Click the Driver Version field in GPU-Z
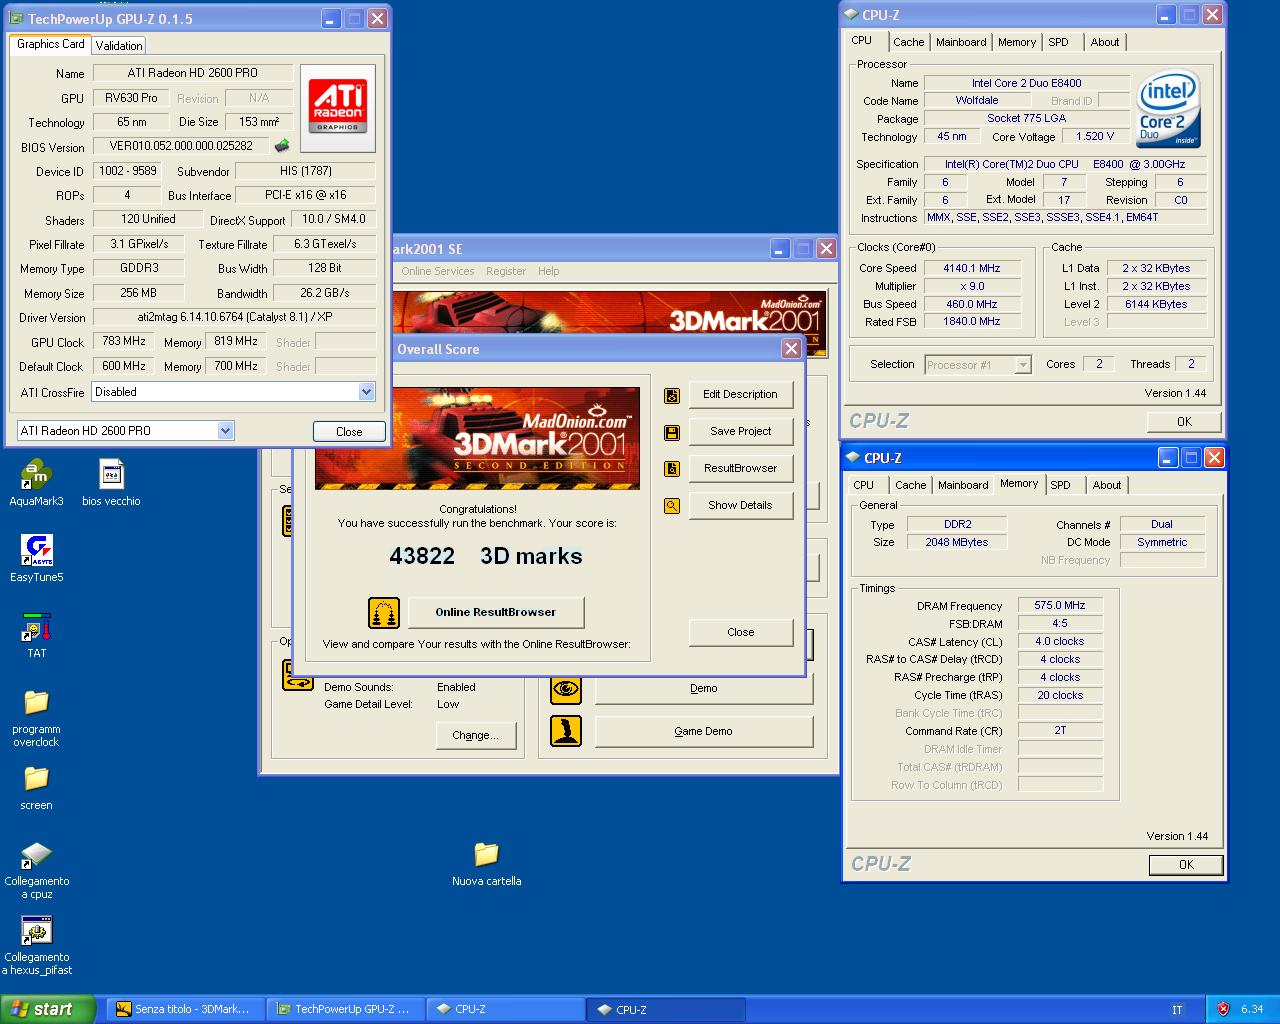The width and height of the screenshot is (1280, 1024). pyautogui.click(x=234, y=318)
